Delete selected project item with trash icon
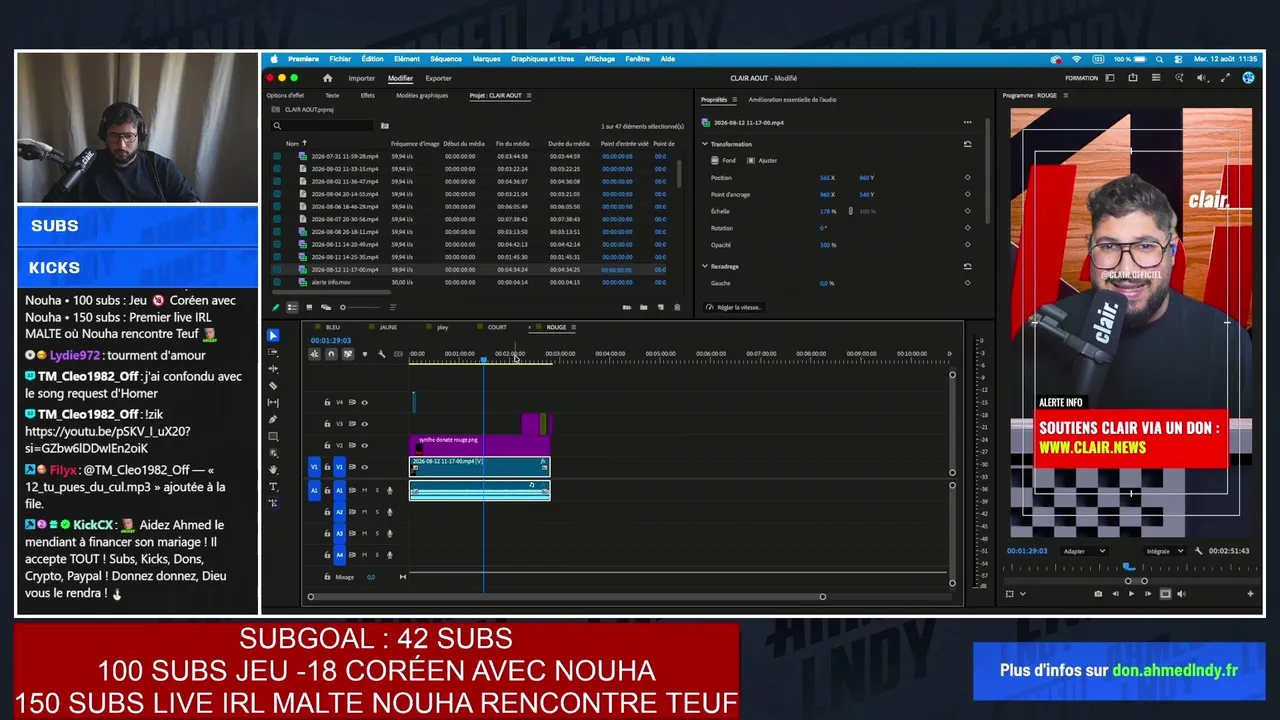 coord(677,307)
